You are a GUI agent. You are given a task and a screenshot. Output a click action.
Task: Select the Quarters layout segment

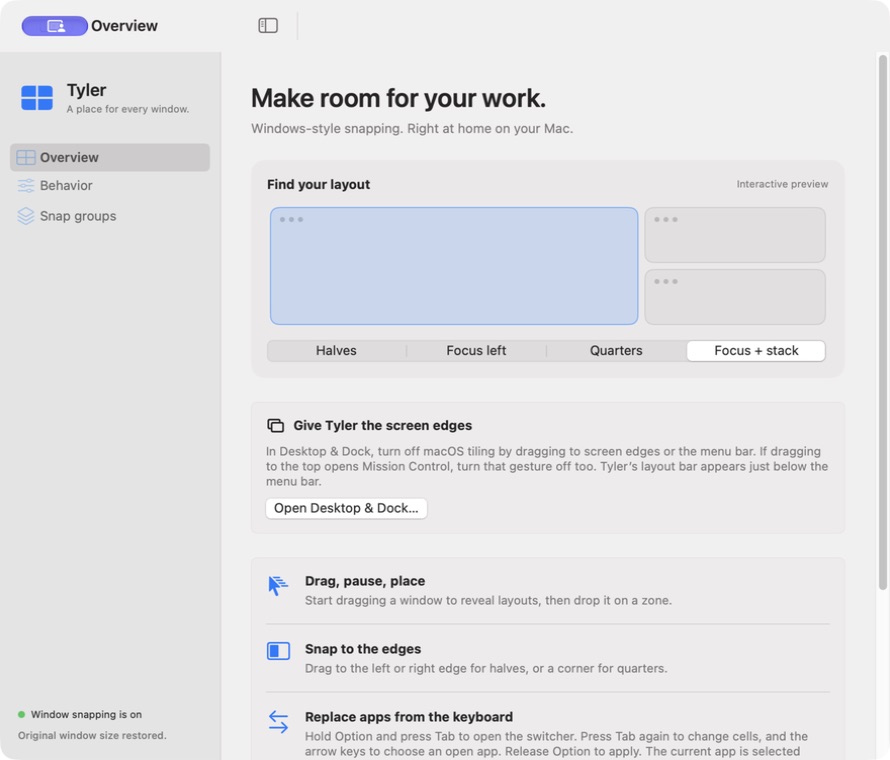616,351
